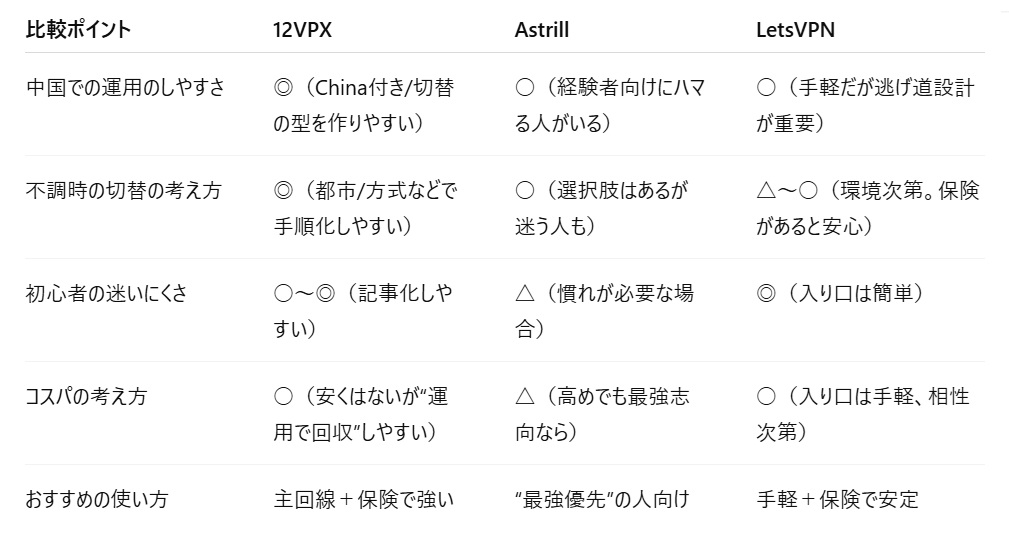
Task: Select the 不調時の切替の考え方 row label
Action: pyautogui.click(x=124, y=191)
